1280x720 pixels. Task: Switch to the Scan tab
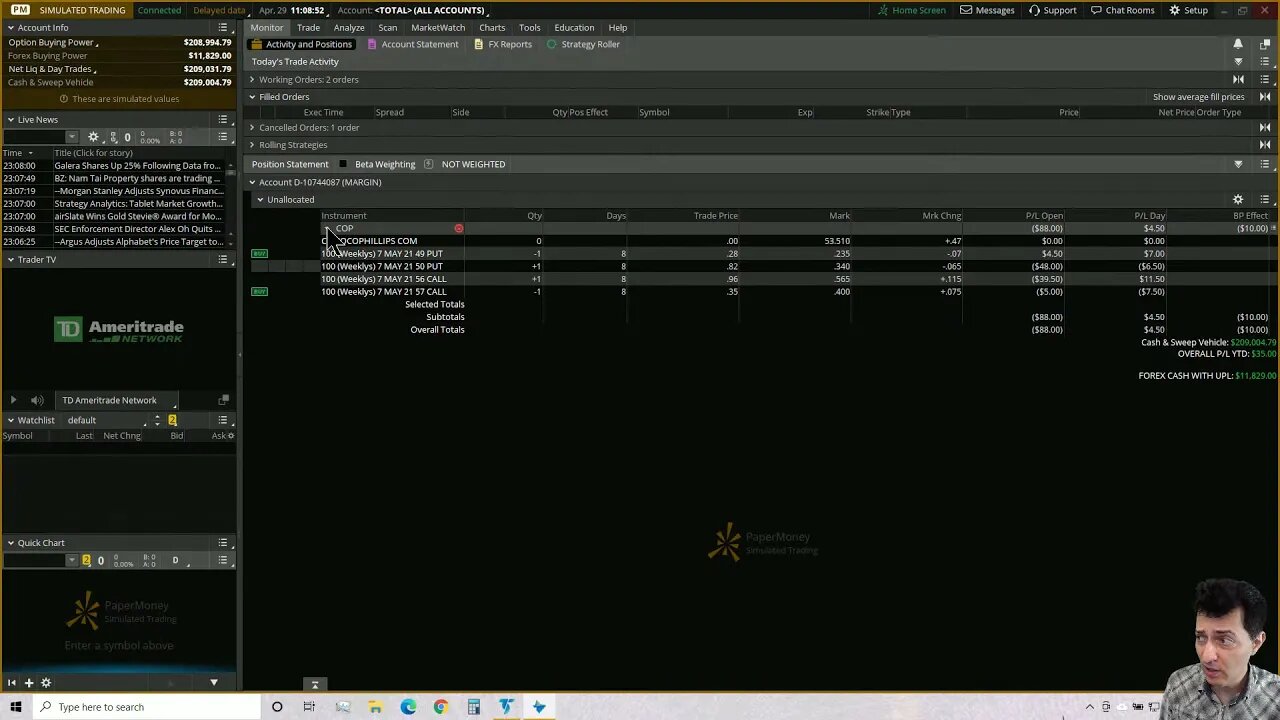point(388,27)
